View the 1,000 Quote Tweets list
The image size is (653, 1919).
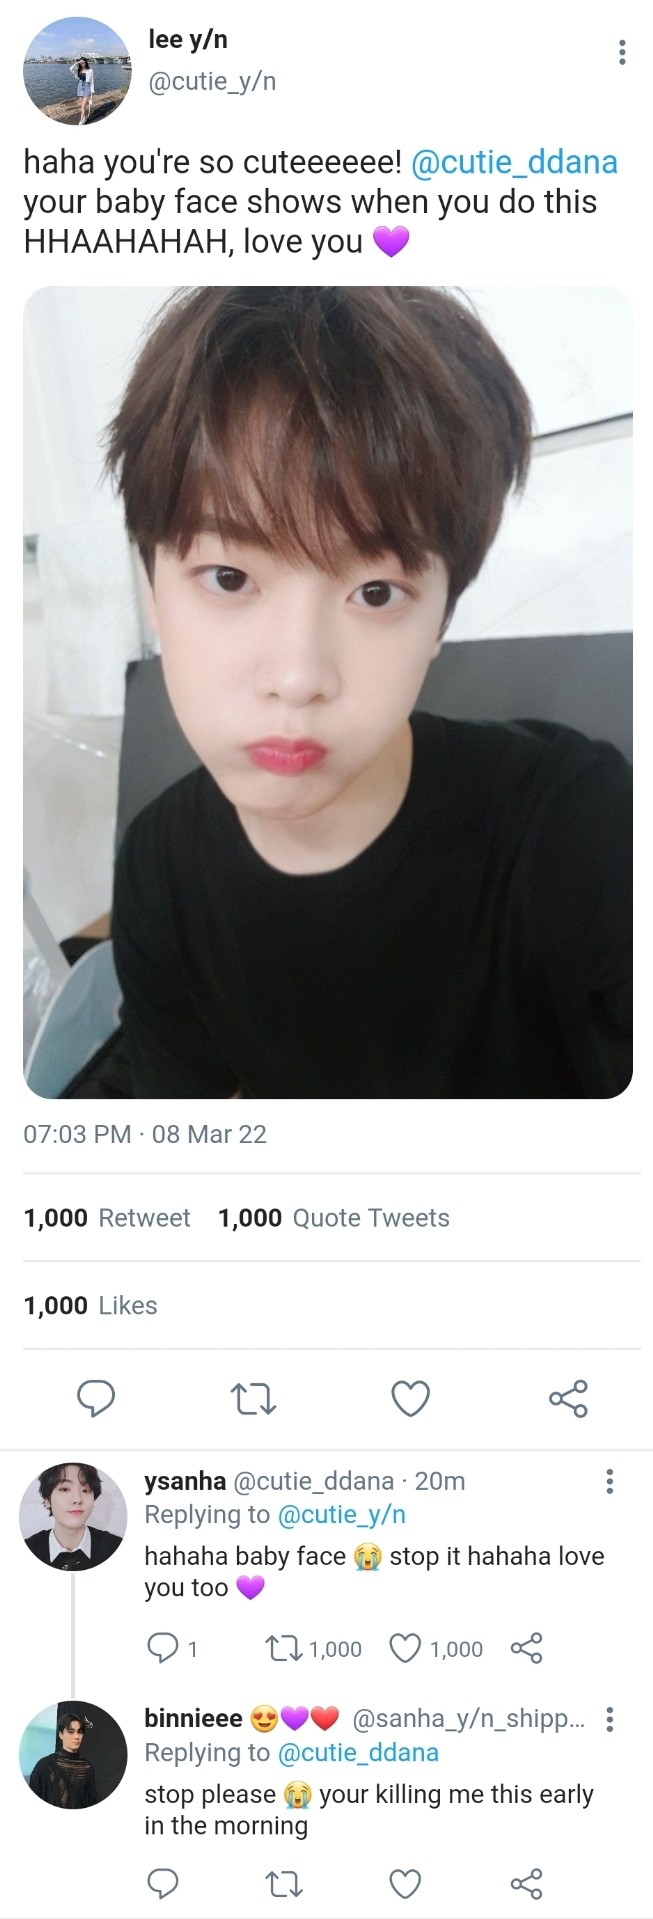pyautogui.click(x=334, y=1217)
